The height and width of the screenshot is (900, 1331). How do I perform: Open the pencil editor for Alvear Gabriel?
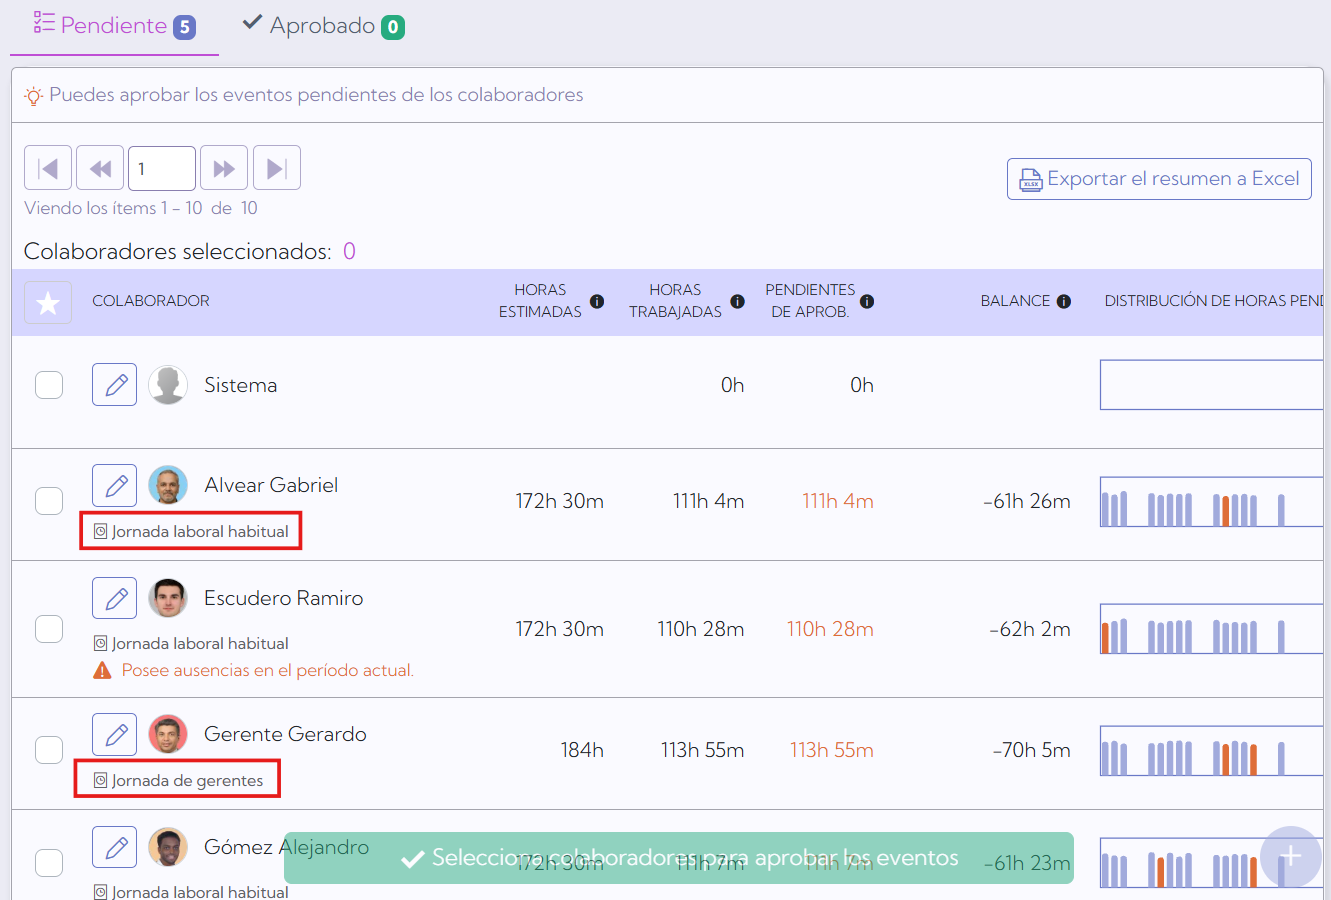tap(115, 486)
